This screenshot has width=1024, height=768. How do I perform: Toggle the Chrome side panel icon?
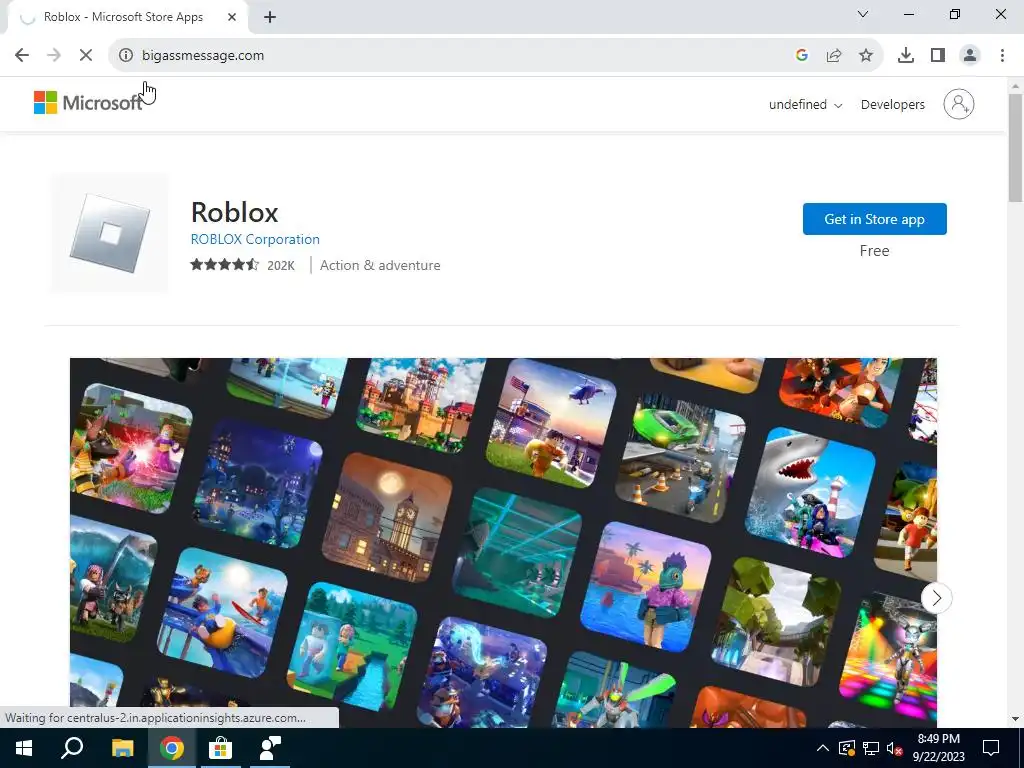tap(938, 56)
